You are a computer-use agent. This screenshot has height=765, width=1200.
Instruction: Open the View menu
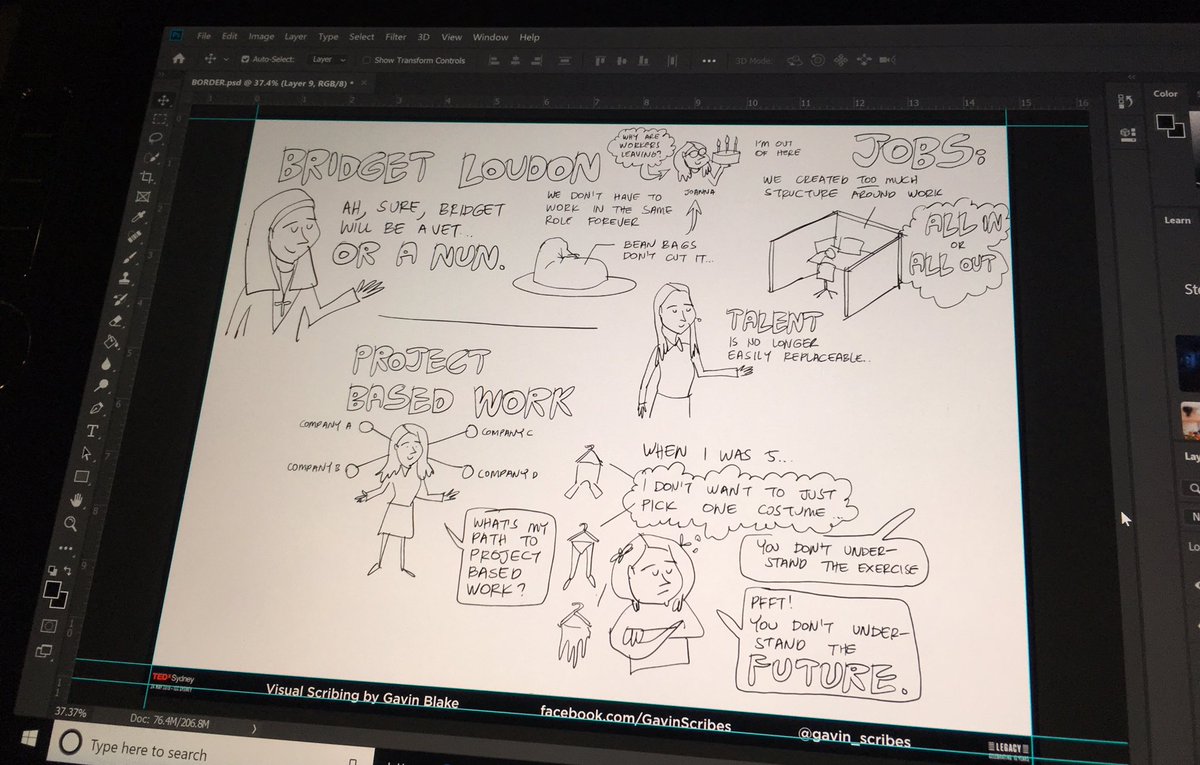click(452, 37)
